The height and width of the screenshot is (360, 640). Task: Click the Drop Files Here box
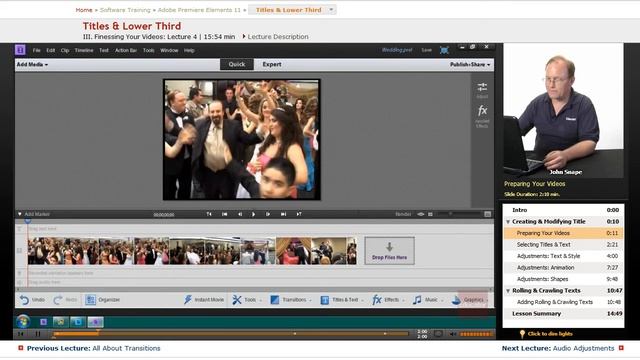(389, 251)
